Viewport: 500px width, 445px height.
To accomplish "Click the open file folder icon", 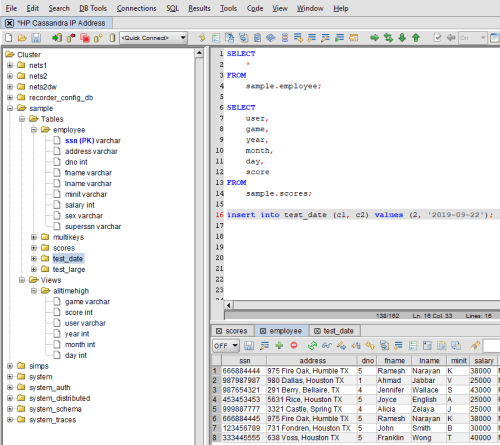I will (x=22, y=38).
